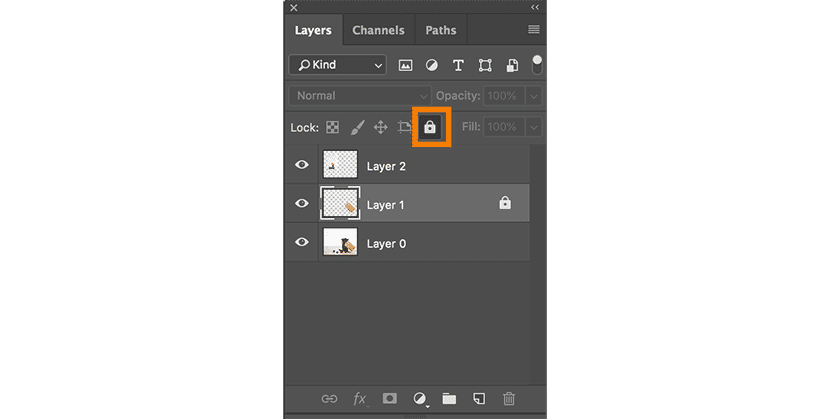Filter layers by pixel layer icon
Screen dimensions: 830x419
point(406,65)
